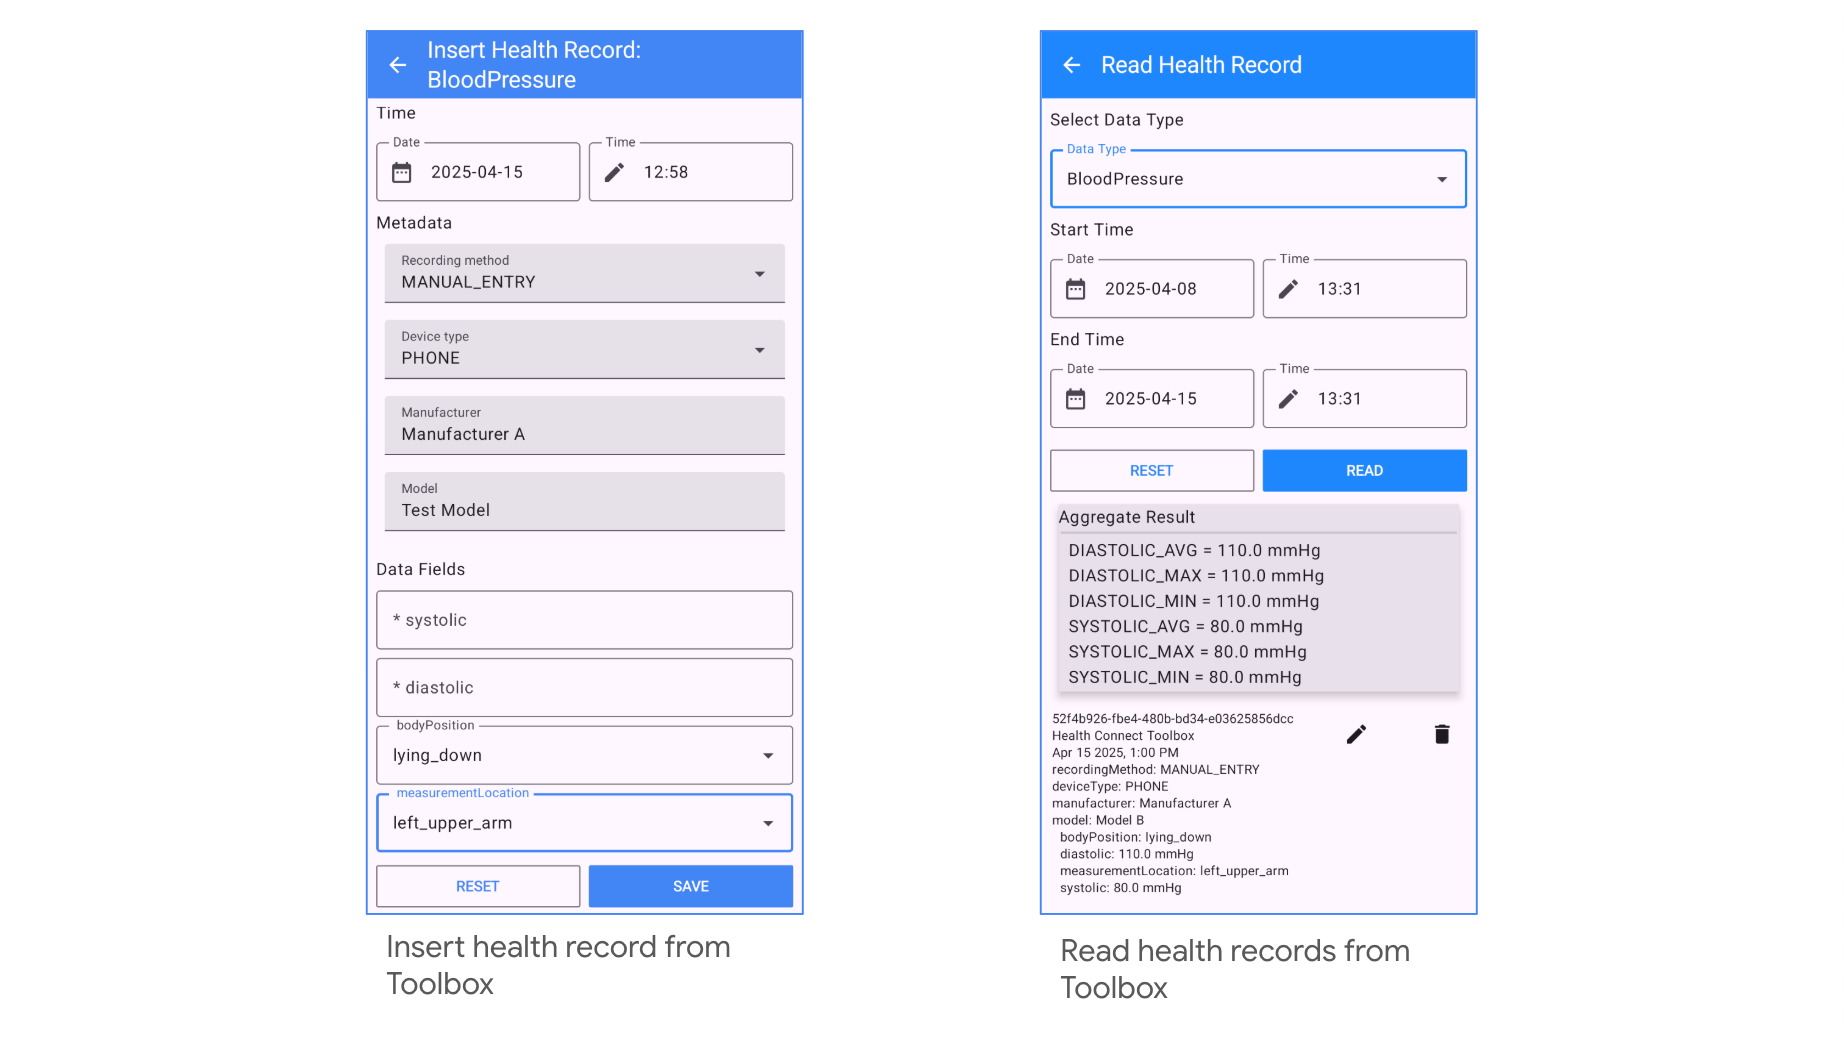This screenshot has width=1844, height=1037.
Task: Click RESET on the Insert form
Action: 477,886
